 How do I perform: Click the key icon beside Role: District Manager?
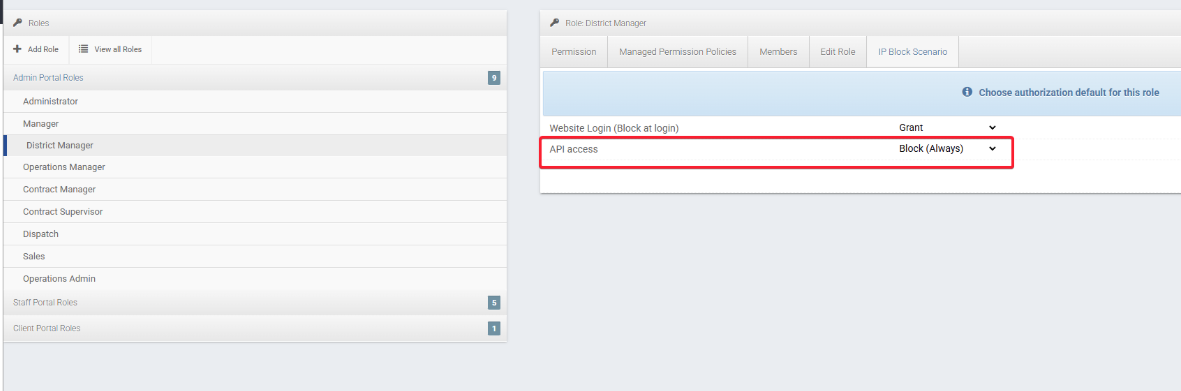point(554,23)
